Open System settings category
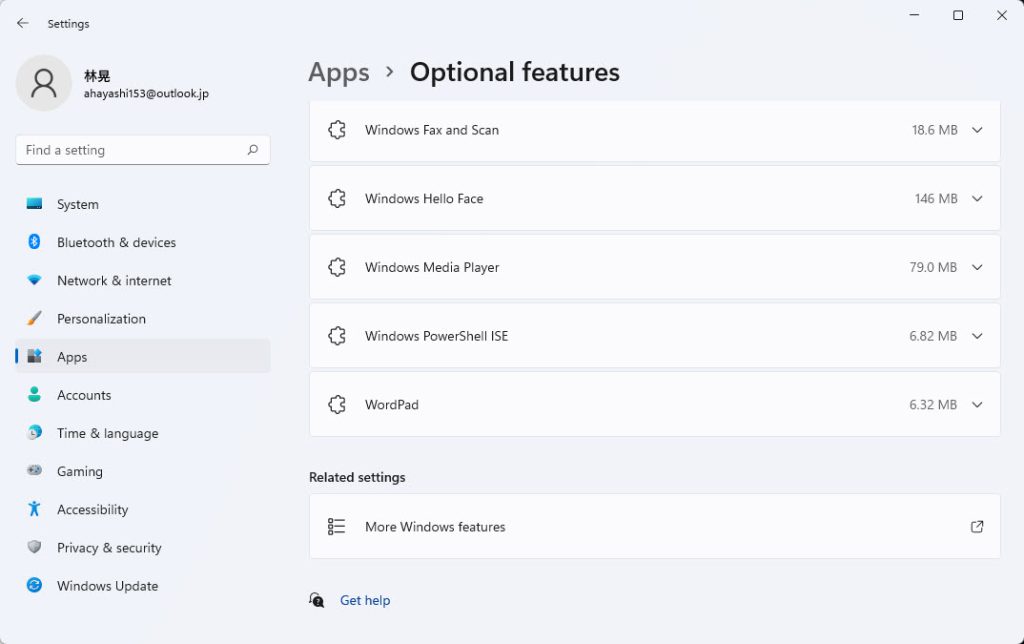1024x644 pixels. [142, 204]
